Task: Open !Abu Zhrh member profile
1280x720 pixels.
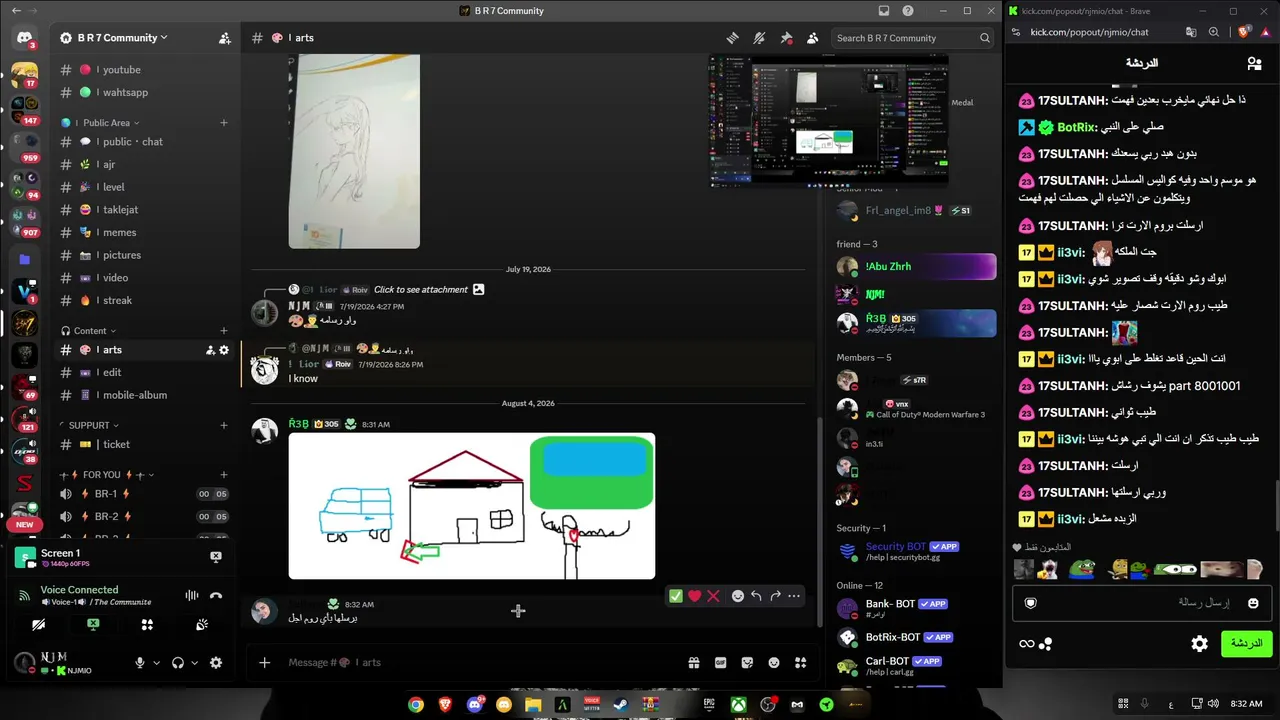Action: click(915, 267)
